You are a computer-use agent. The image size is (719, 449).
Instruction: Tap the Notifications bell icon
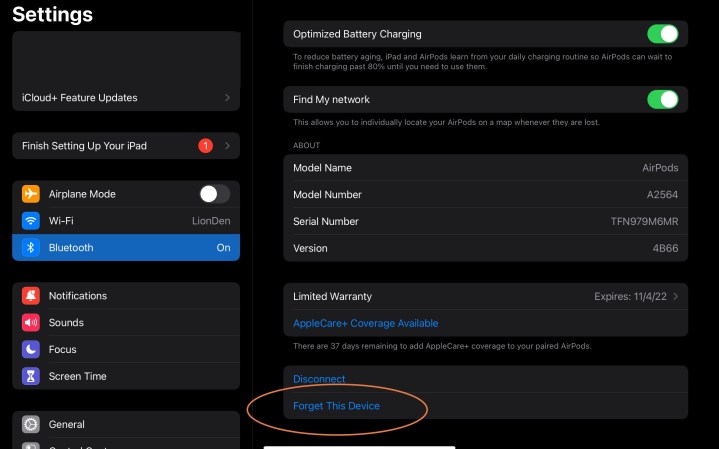pos(31,296)
